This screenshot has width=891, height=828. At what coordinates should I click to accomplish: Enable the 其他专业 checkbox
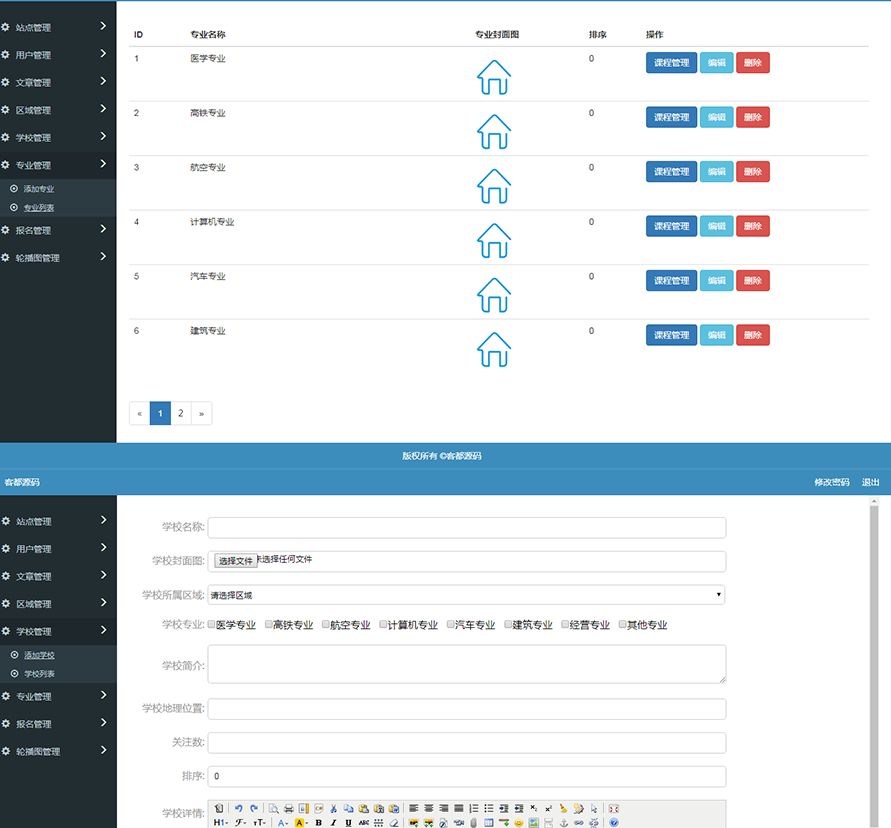coord(622,625)
